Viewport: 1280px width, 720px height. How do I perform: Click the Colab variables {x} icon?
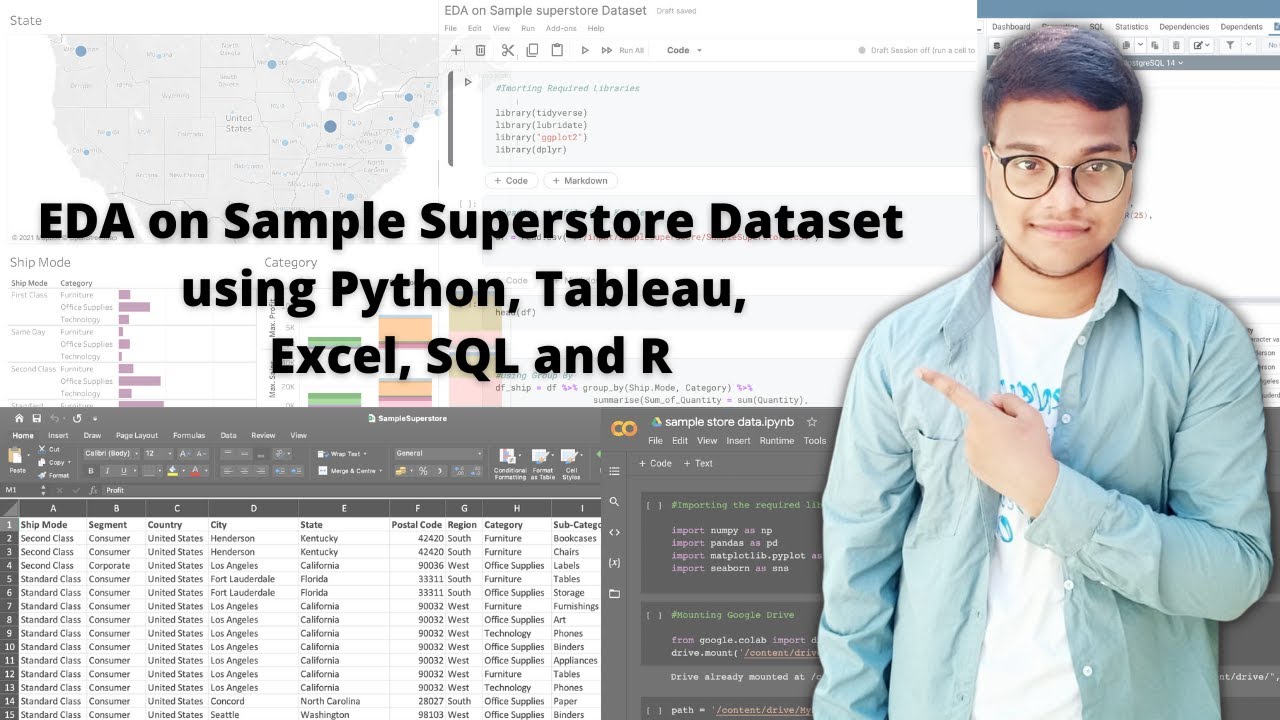pos(614,562)
